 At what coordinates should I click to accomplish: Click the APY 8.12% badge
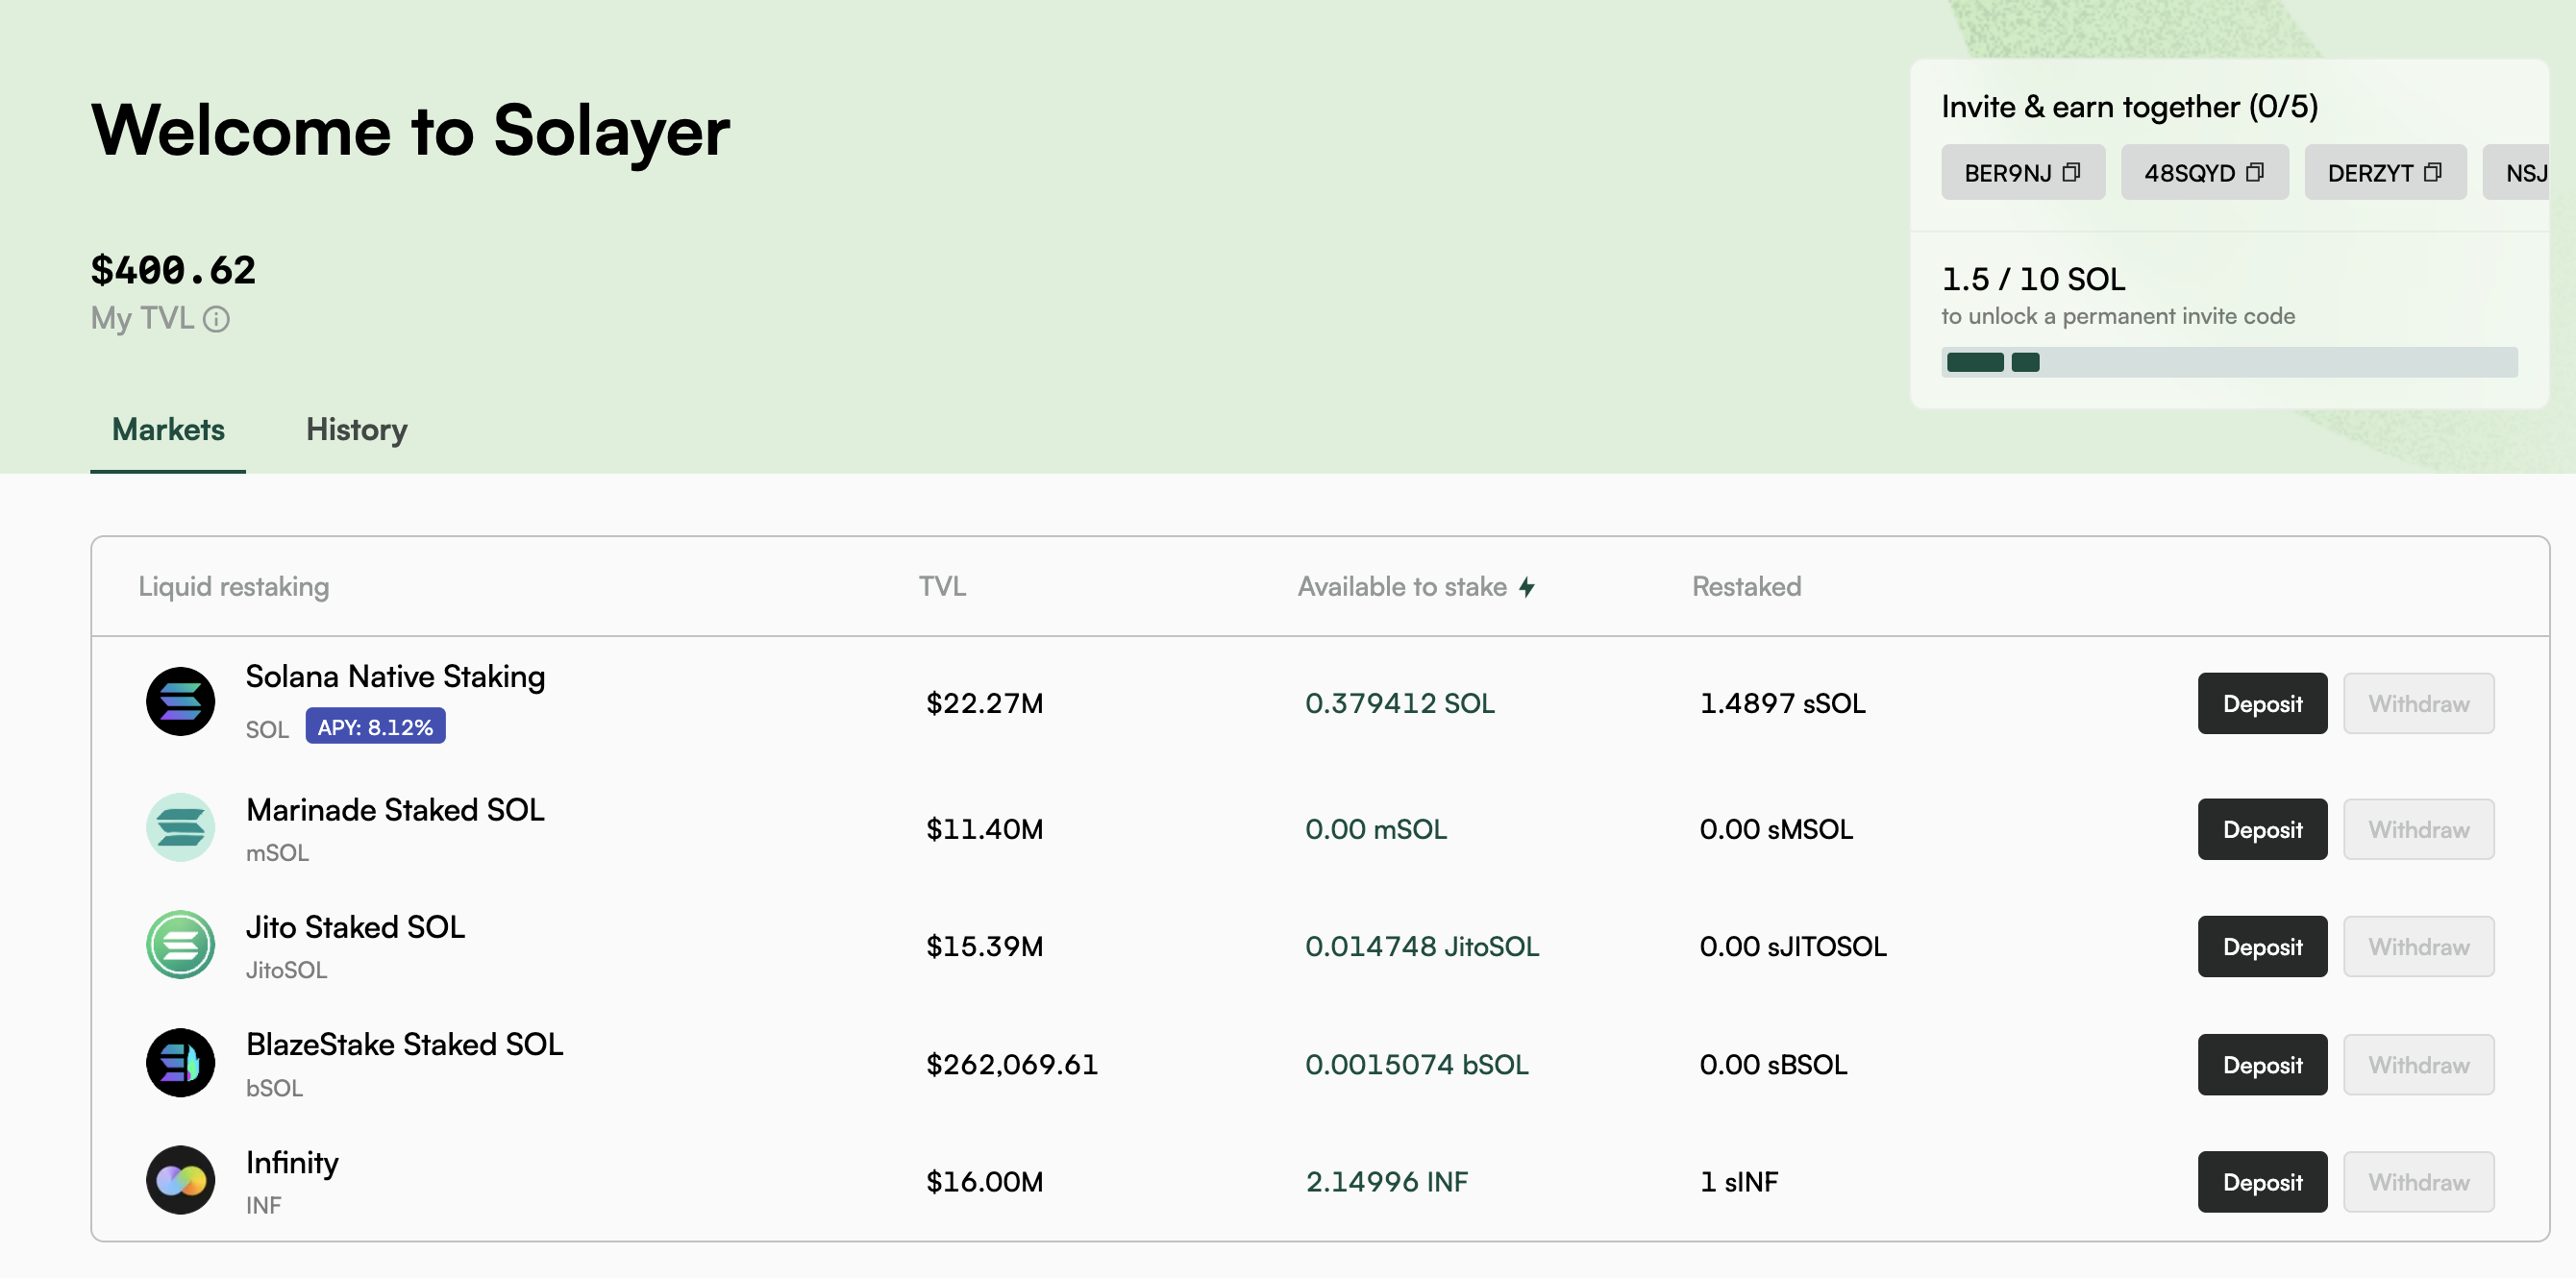pyautogui.click(x=375, y=727)
